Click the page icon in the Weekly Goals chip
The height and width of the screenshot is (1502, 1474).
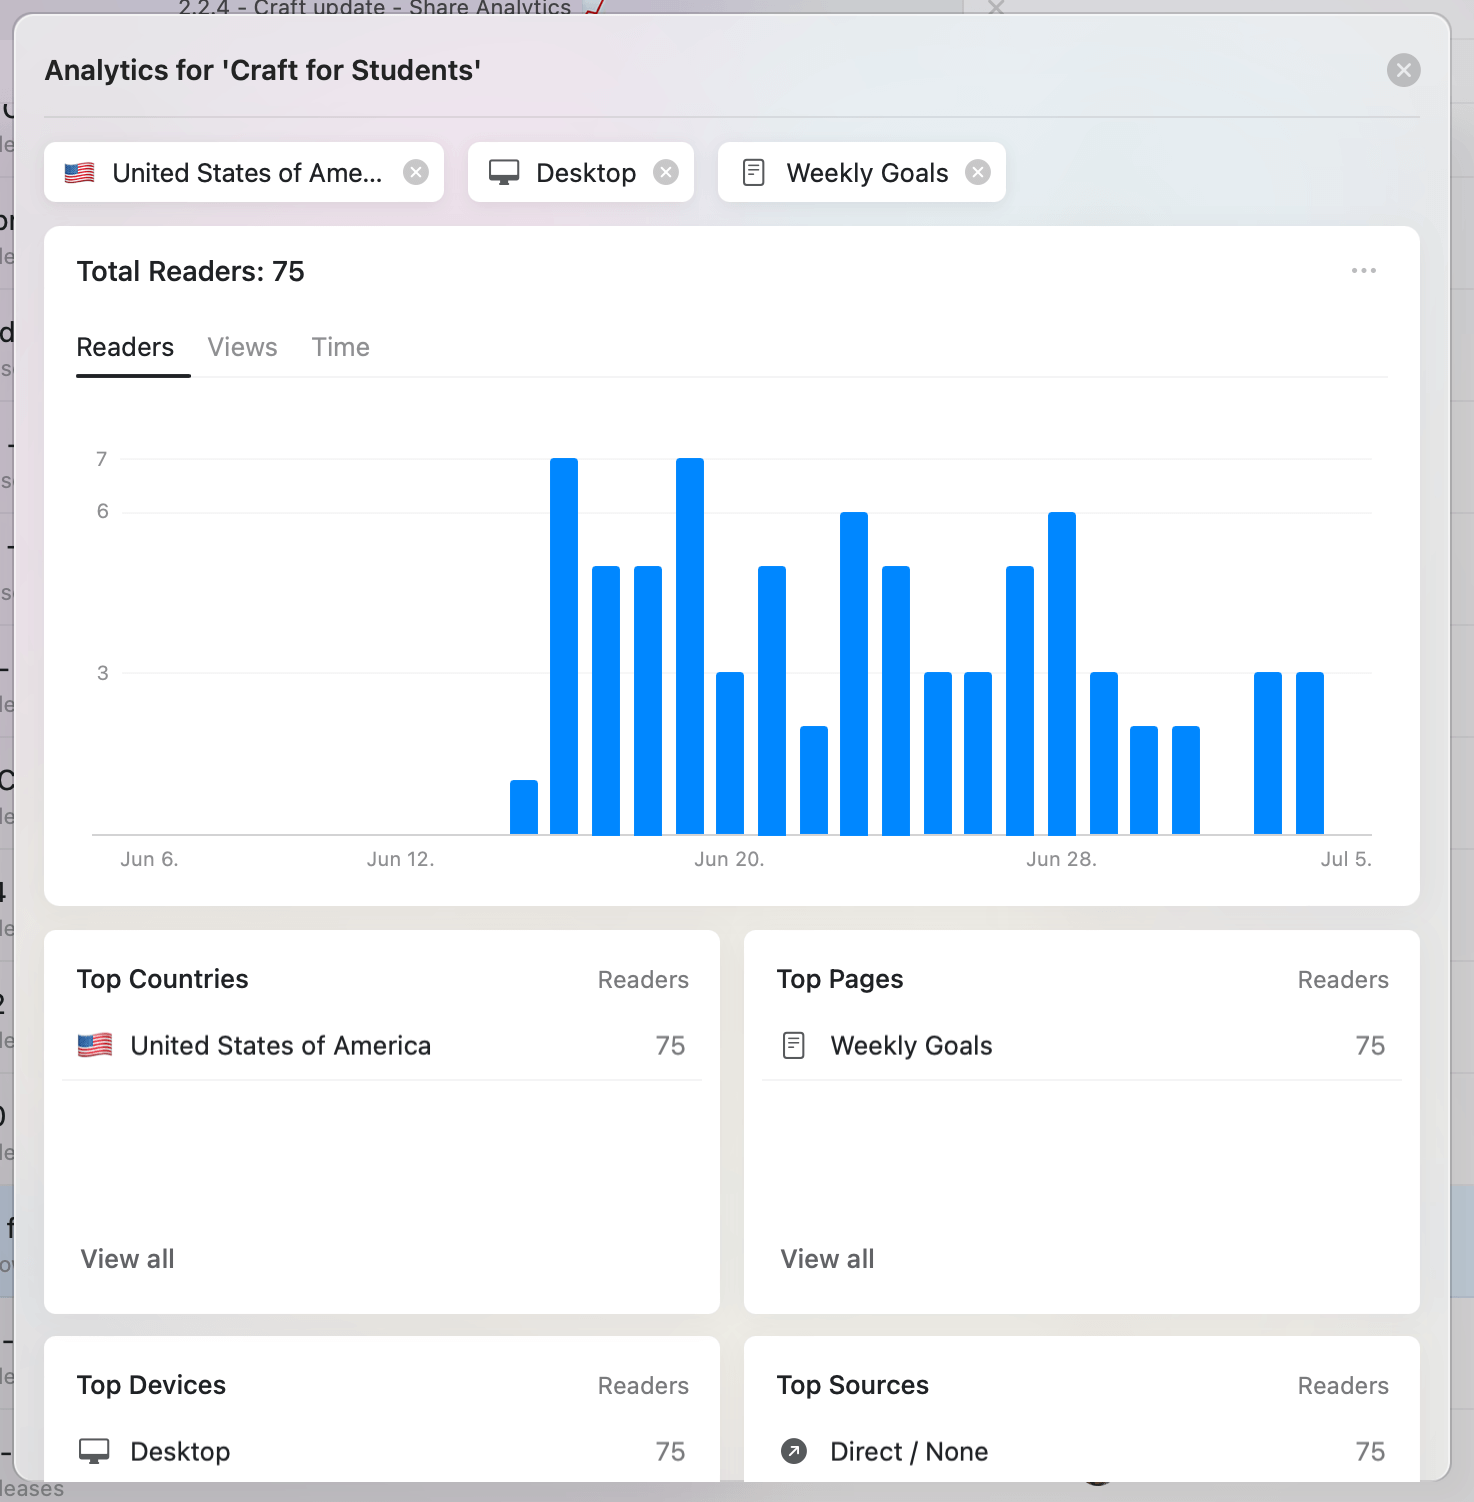coord(753,172)
